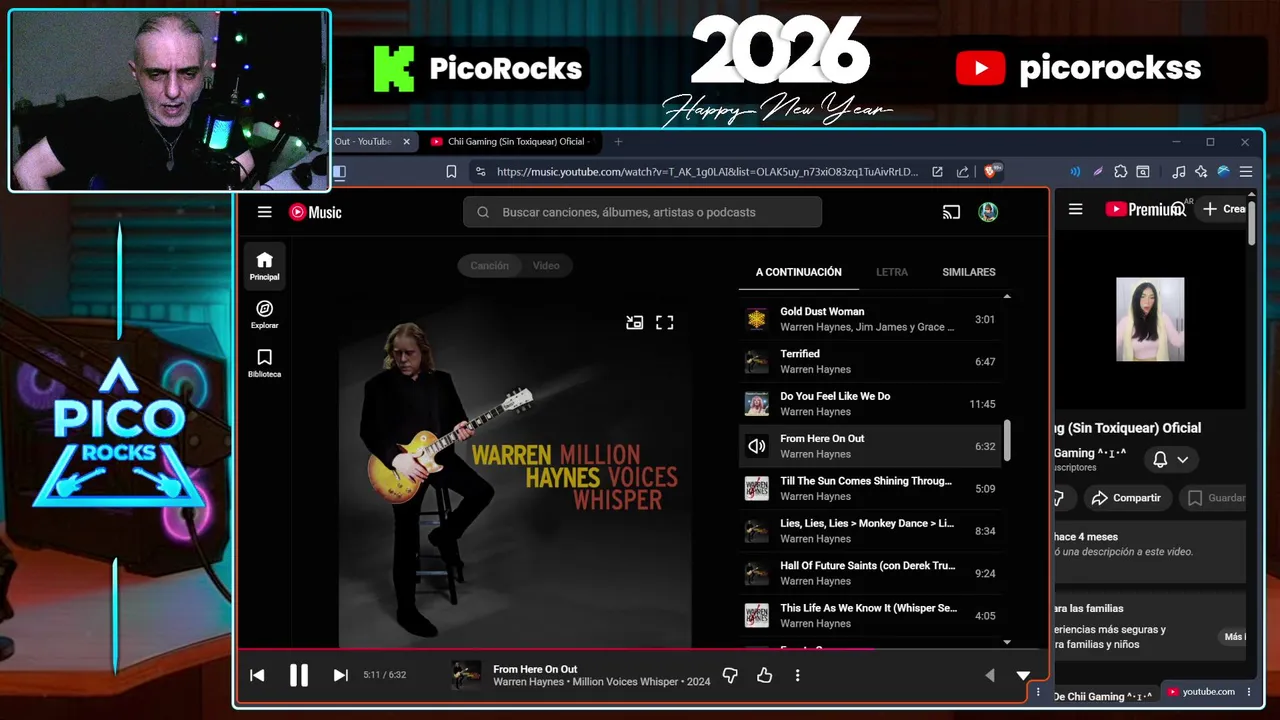1280x720 pixels.
Task: Open Biblioteca in the sidebar
Action: click(264, 363)
